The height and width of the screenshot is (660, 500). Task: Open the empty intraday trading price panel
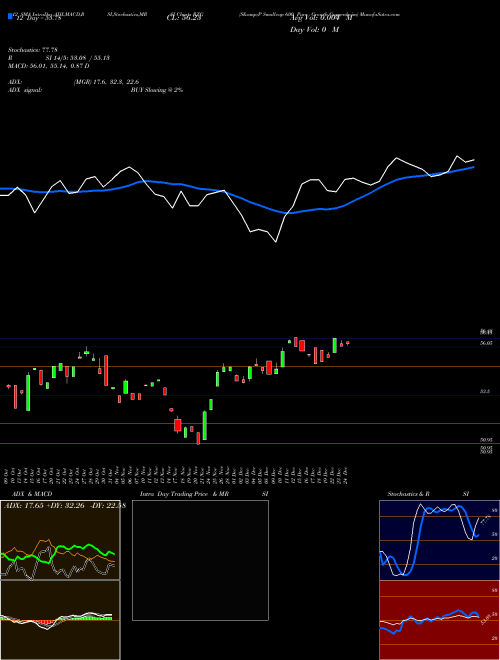point(200,560)
